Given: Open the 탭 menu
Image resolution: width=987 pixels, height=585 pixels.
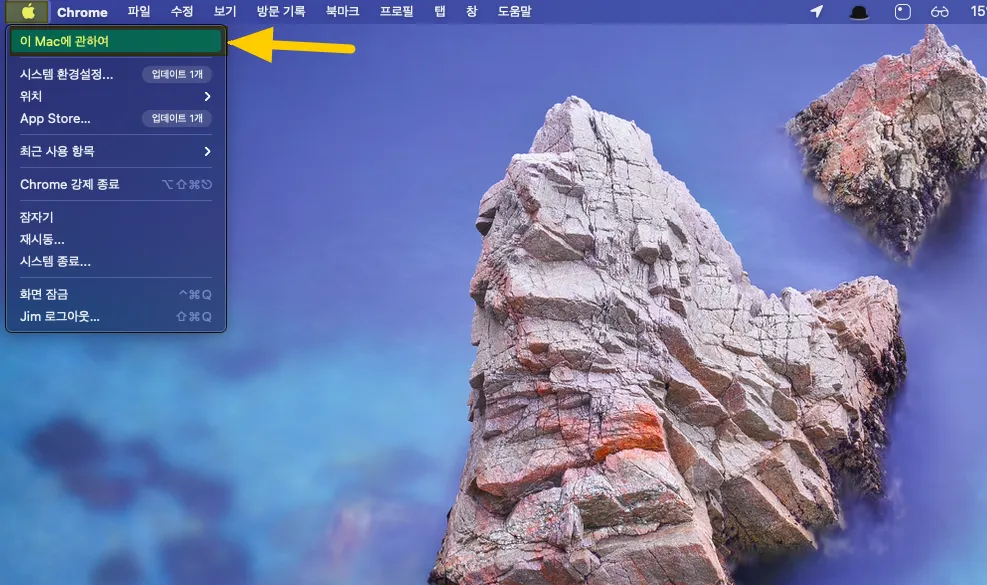Looking at the screenshot, I should pyautogui.click(x=439, y=11).
